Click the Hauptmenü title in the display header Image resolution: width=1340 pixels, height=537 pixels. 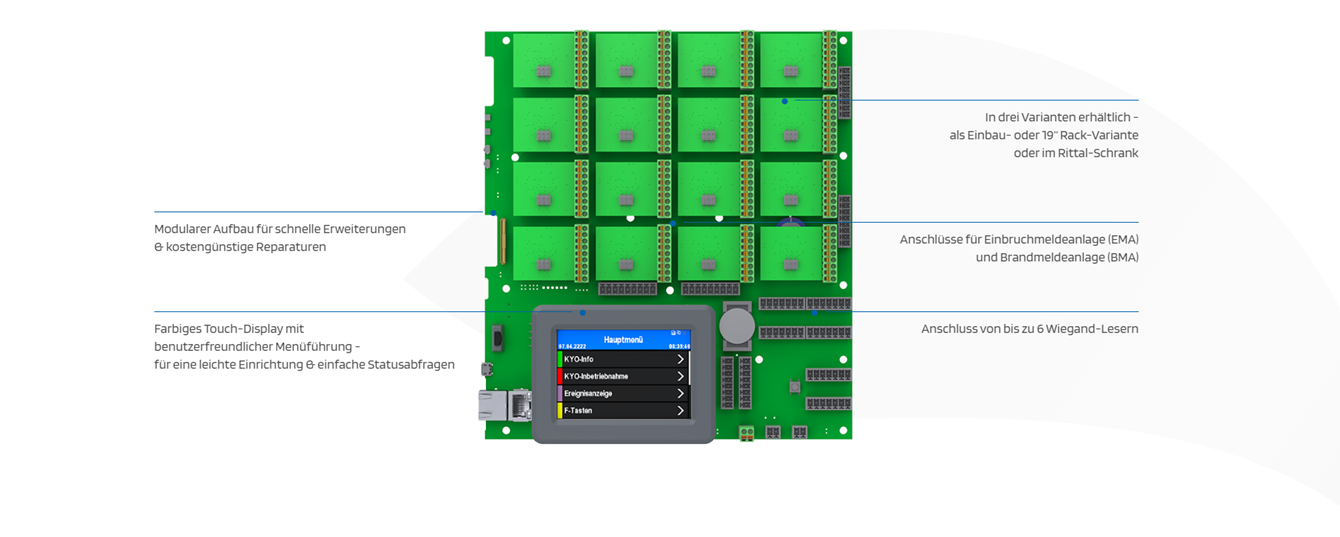click(x=623, y=340)
